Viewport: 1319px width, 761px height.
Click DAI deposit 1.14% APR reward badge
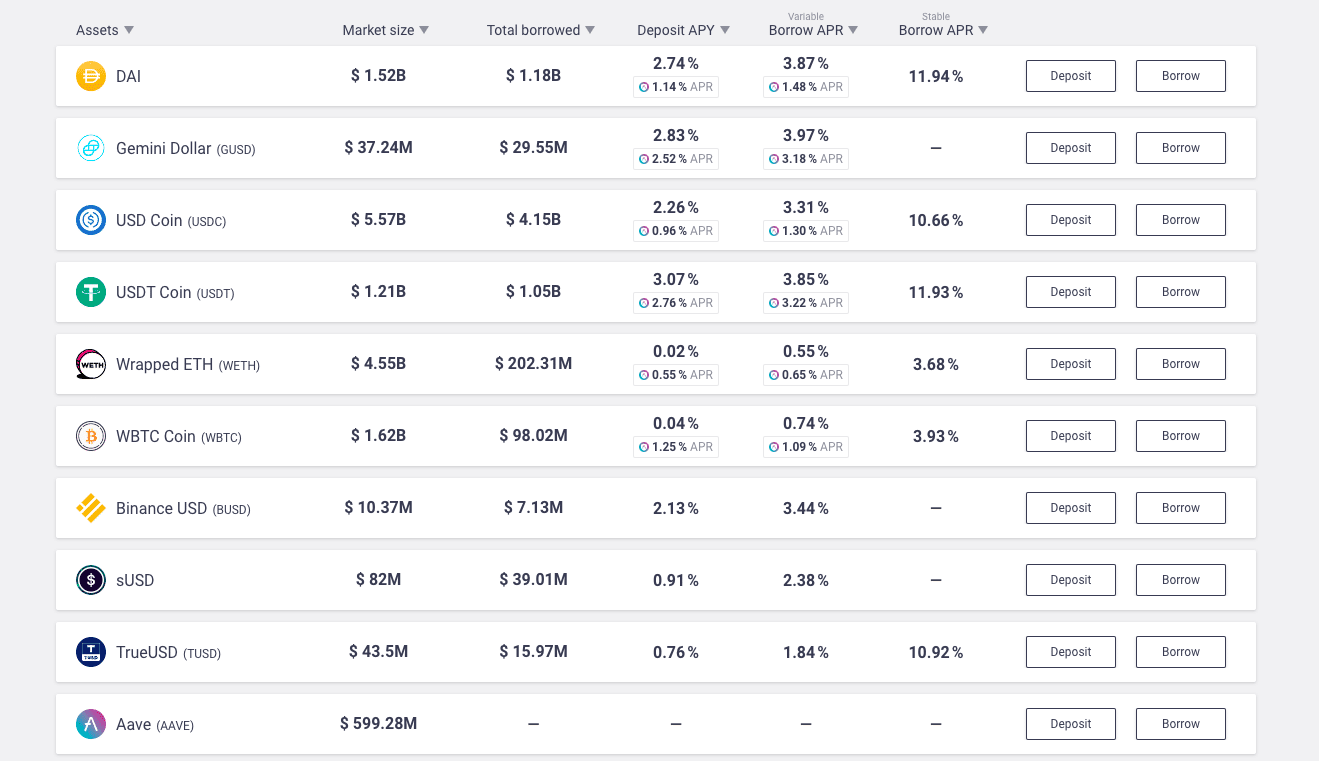coord(676,87)
